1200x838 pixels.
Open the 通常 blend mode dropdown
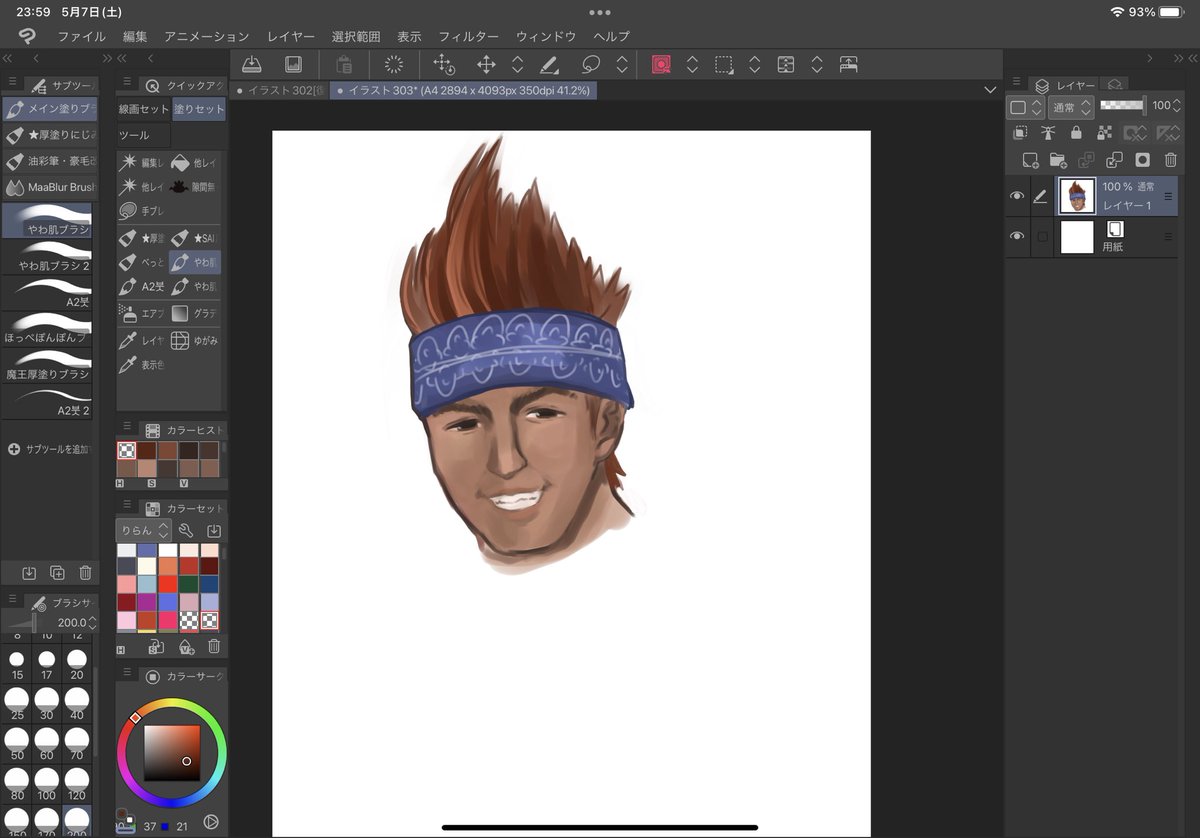click(x=1072, y=106)
